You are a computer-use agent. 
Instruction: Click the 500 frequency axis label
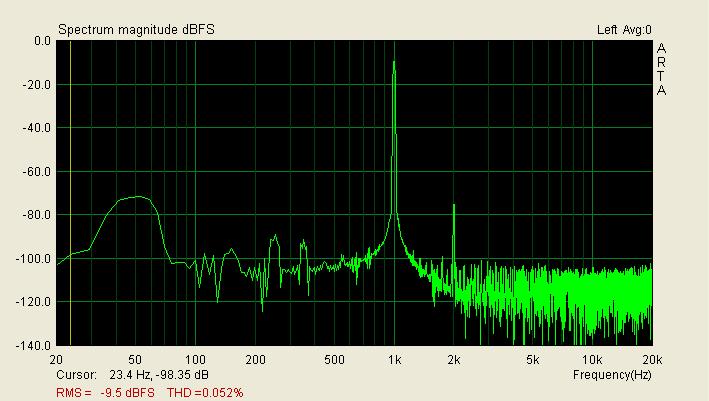(x=334, y=360)
